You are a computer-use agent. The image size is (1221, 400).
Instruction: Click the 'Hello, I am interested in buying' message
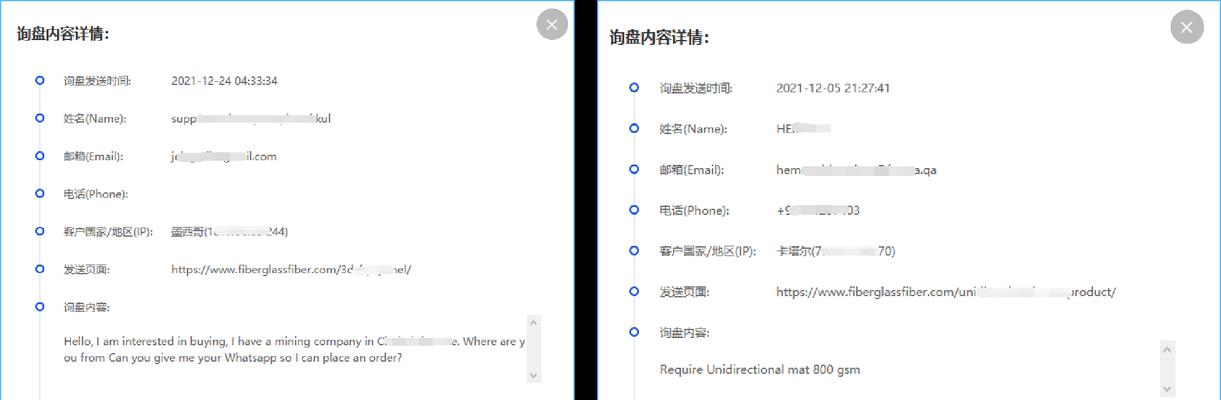pyautogui.click(x=293, y=349)
